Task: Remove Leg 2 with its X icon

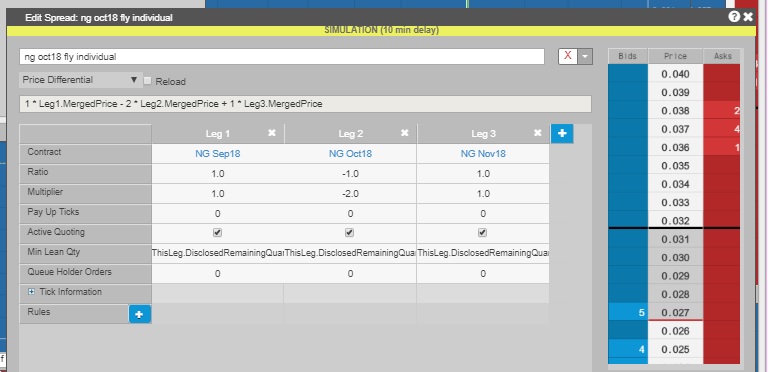Action: coord(404,133)
